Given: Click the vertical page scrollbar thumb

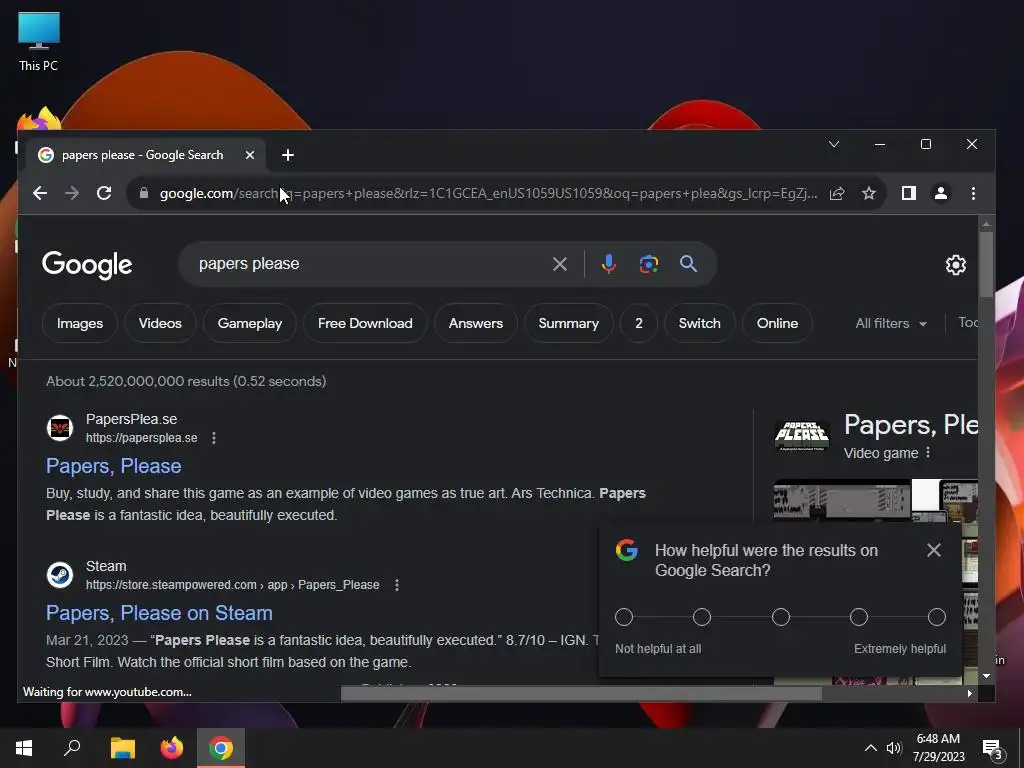Looking at the screenshot, I should click(986, 263).
